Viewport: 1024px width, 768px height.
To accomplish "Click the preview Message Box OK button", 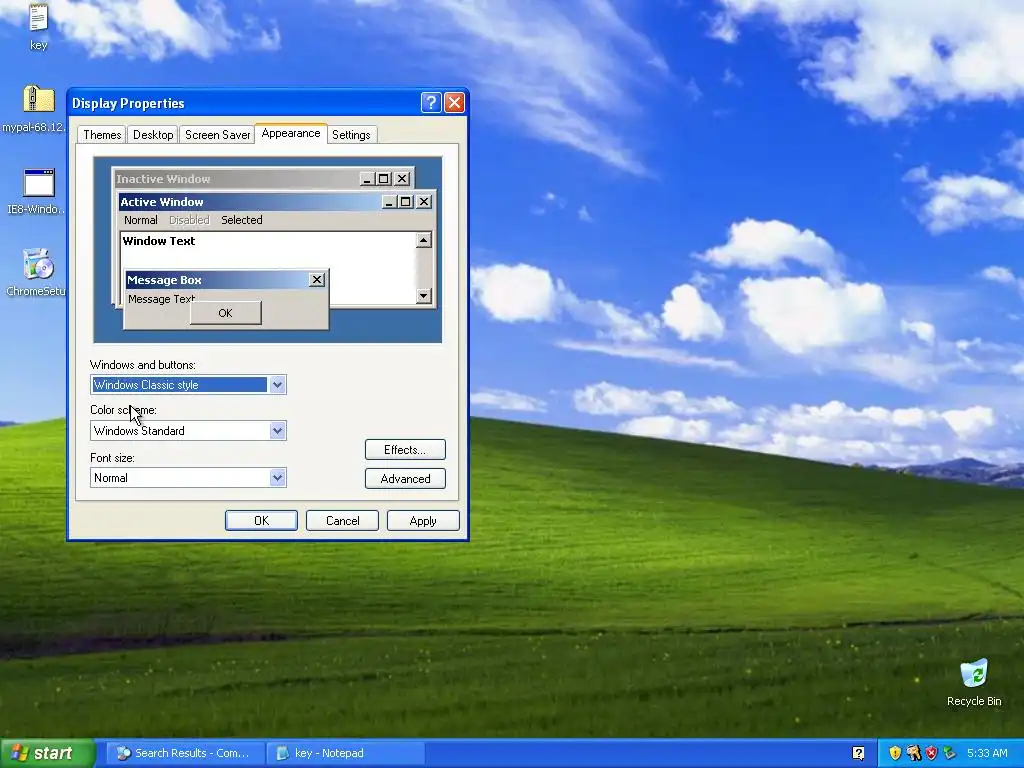I will (225, 313).
